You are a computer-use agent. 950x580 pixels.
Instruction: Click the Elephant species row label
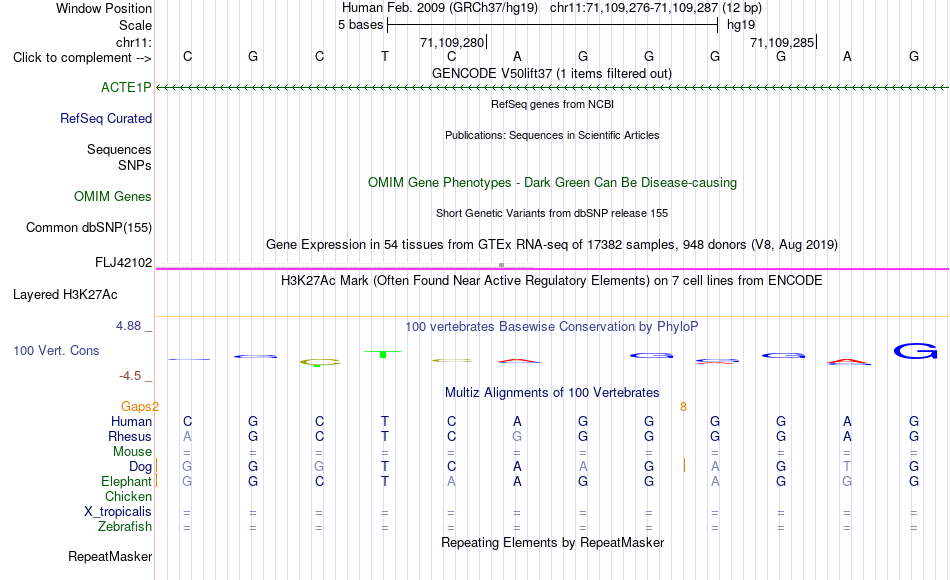tap(126, 481)
